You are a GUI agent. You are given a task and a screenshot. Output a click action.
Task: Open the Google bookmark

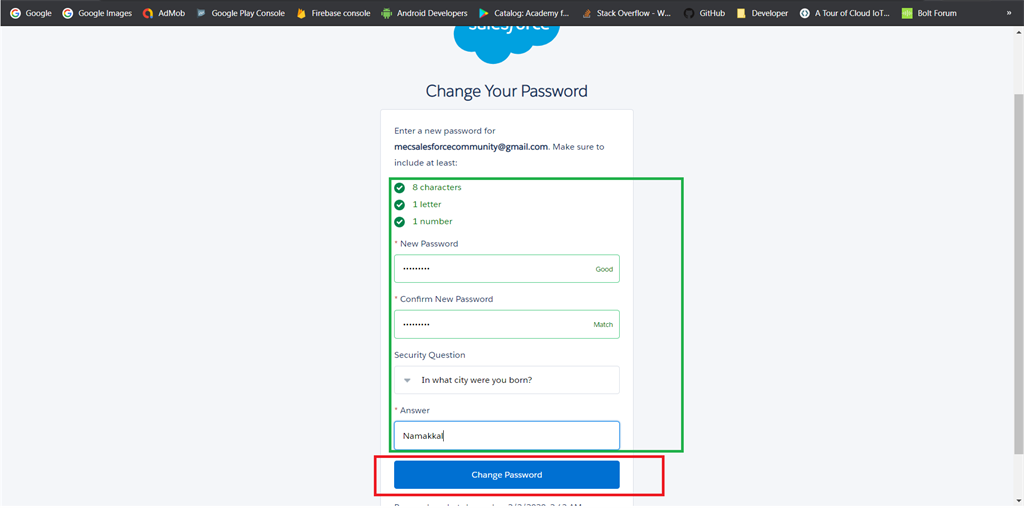point(31,13)
